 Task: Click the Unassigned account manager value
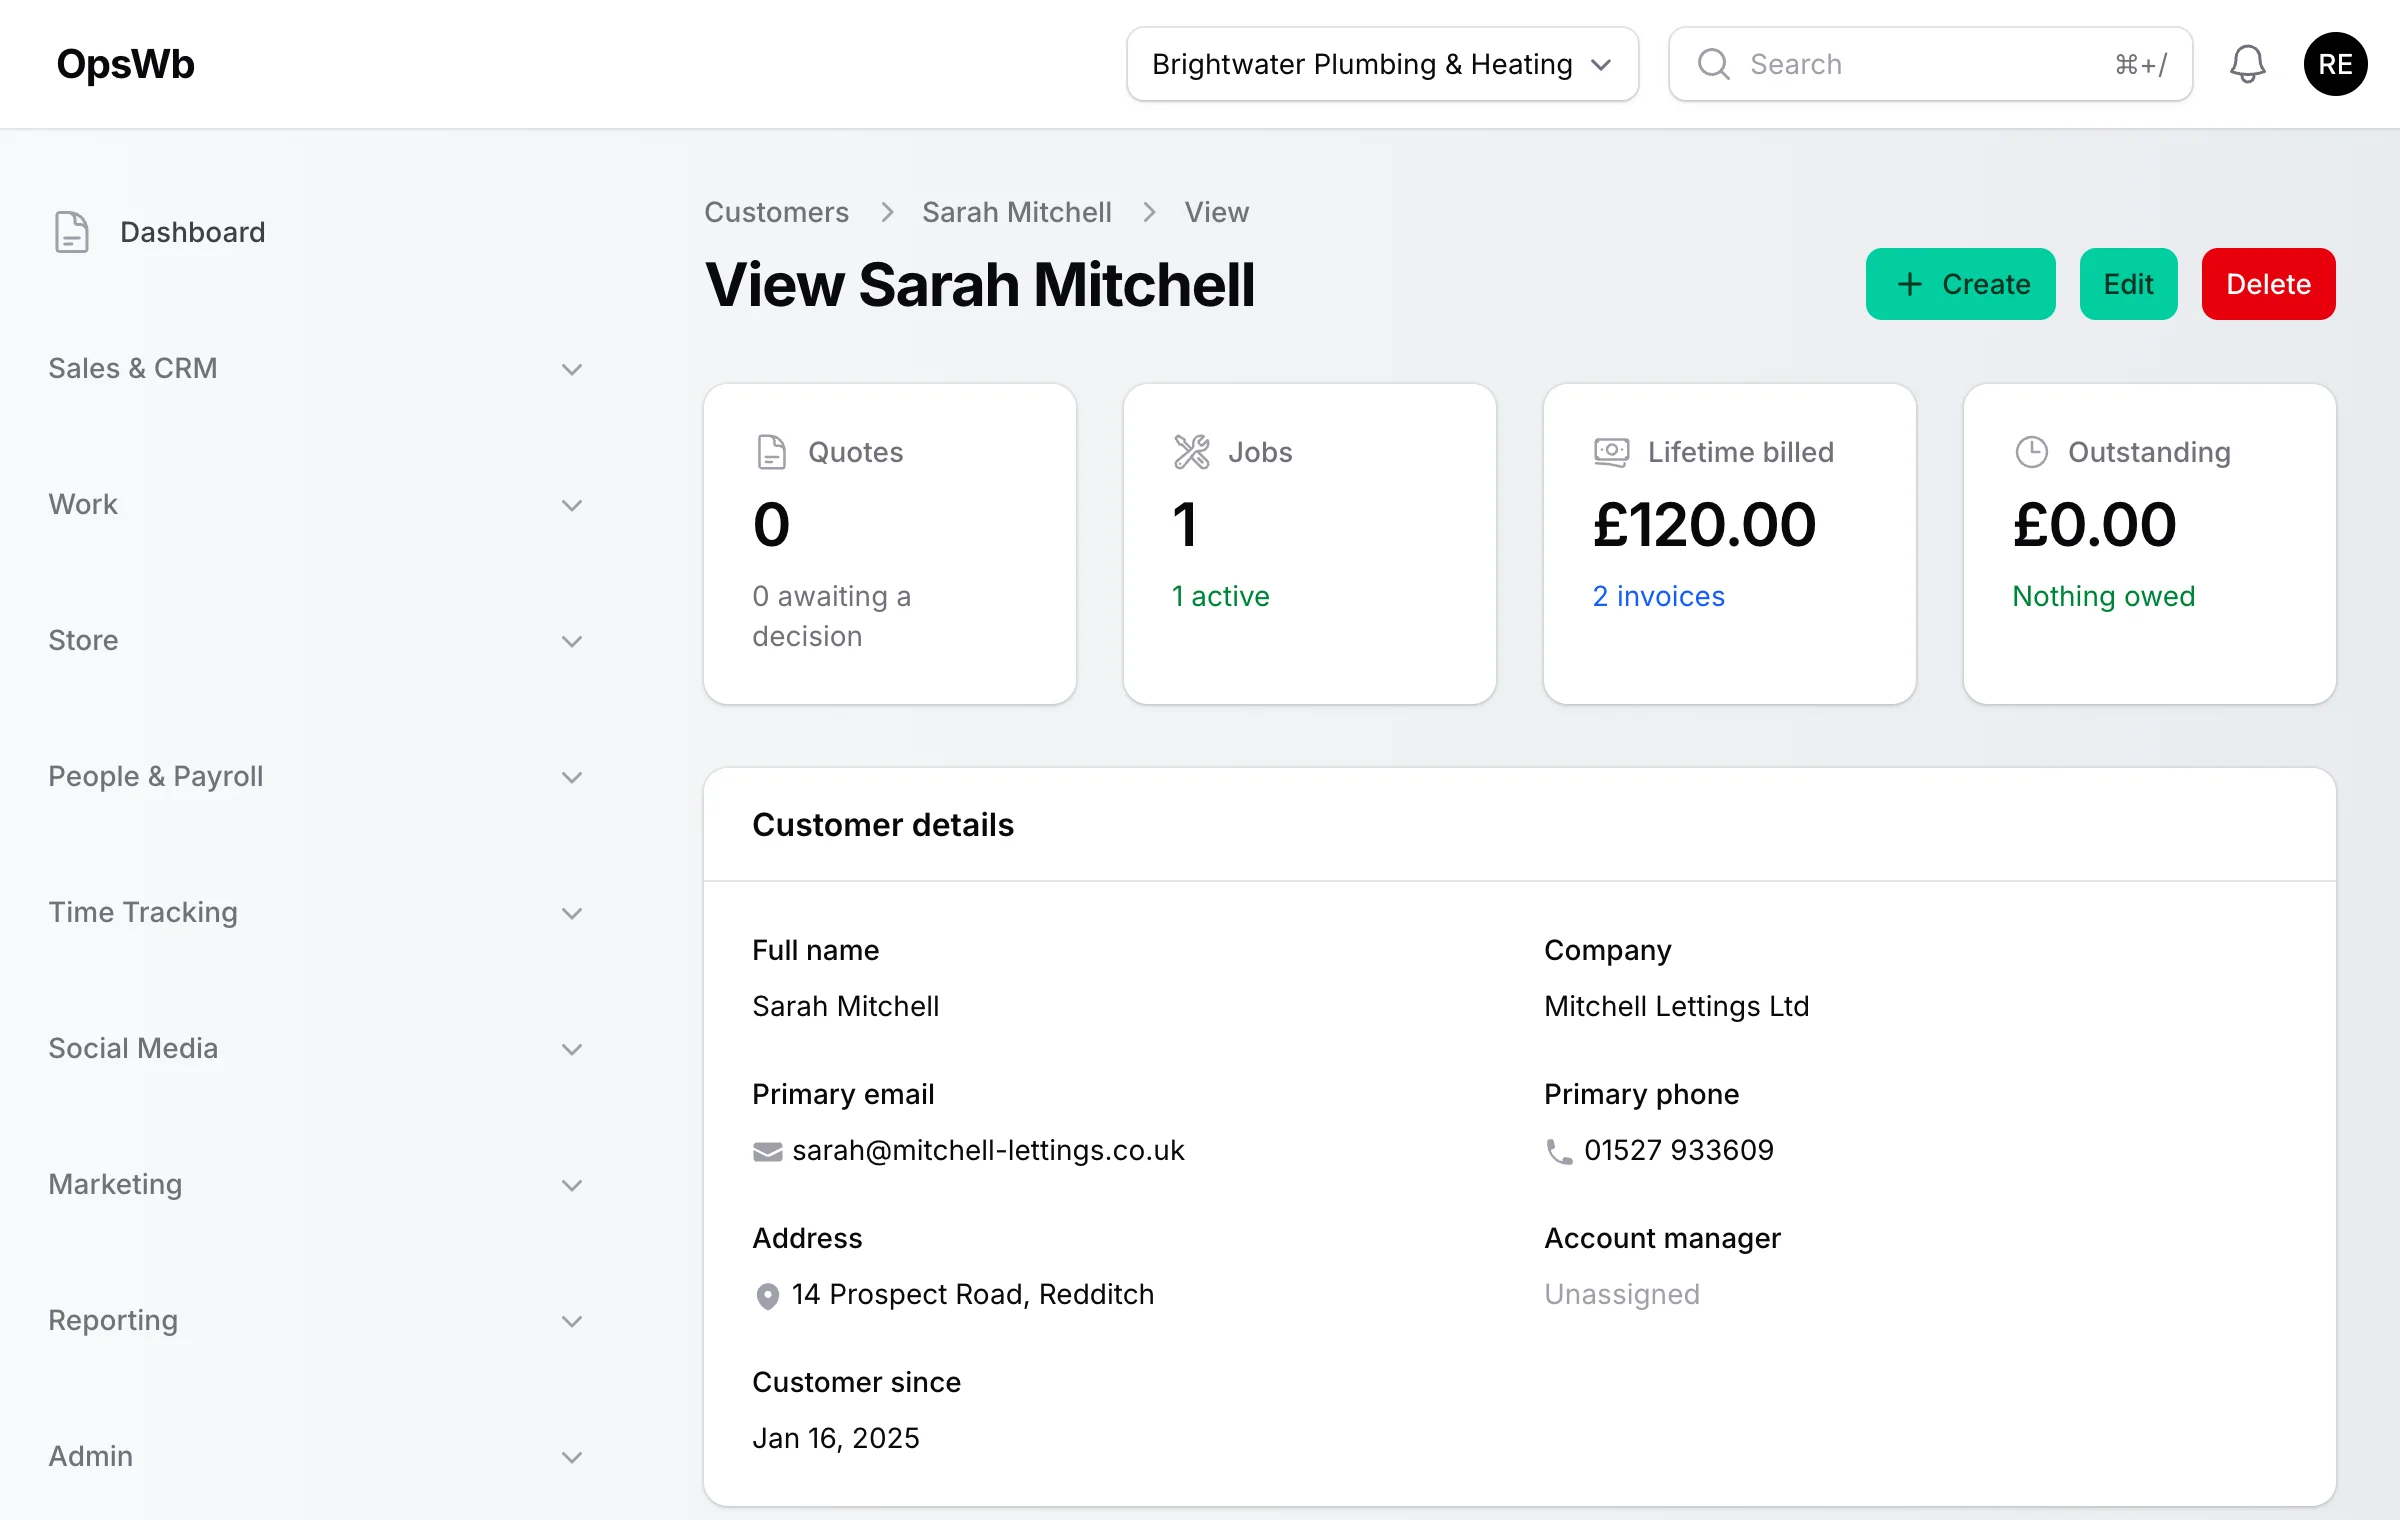(1621, 1294)
